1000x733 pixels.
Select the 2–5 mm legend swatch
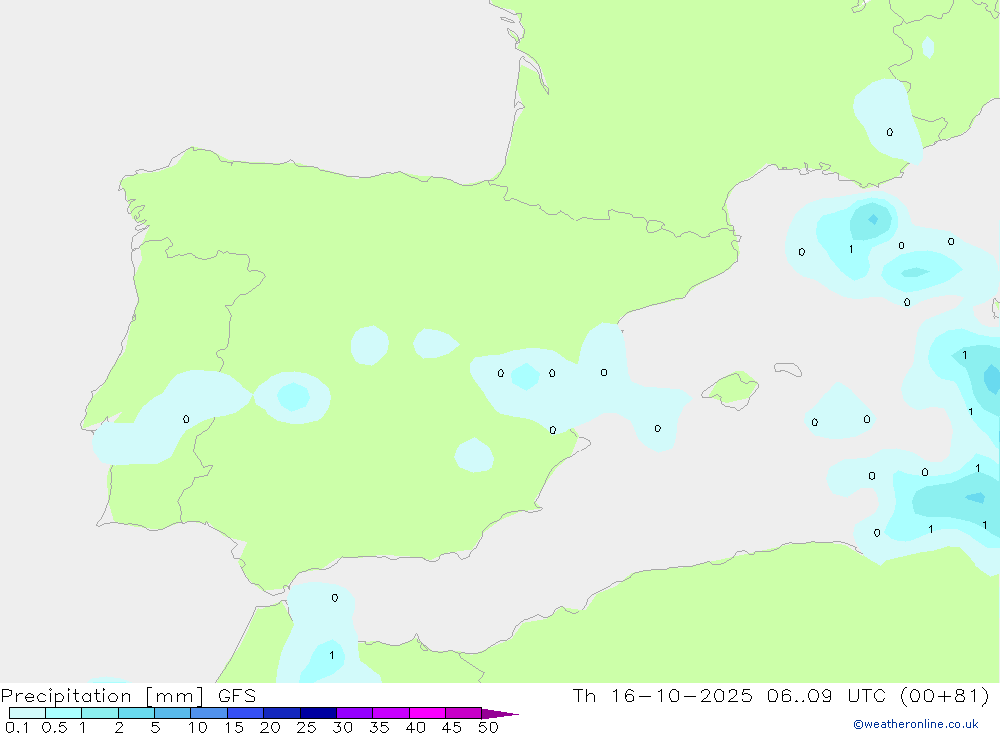136,713
